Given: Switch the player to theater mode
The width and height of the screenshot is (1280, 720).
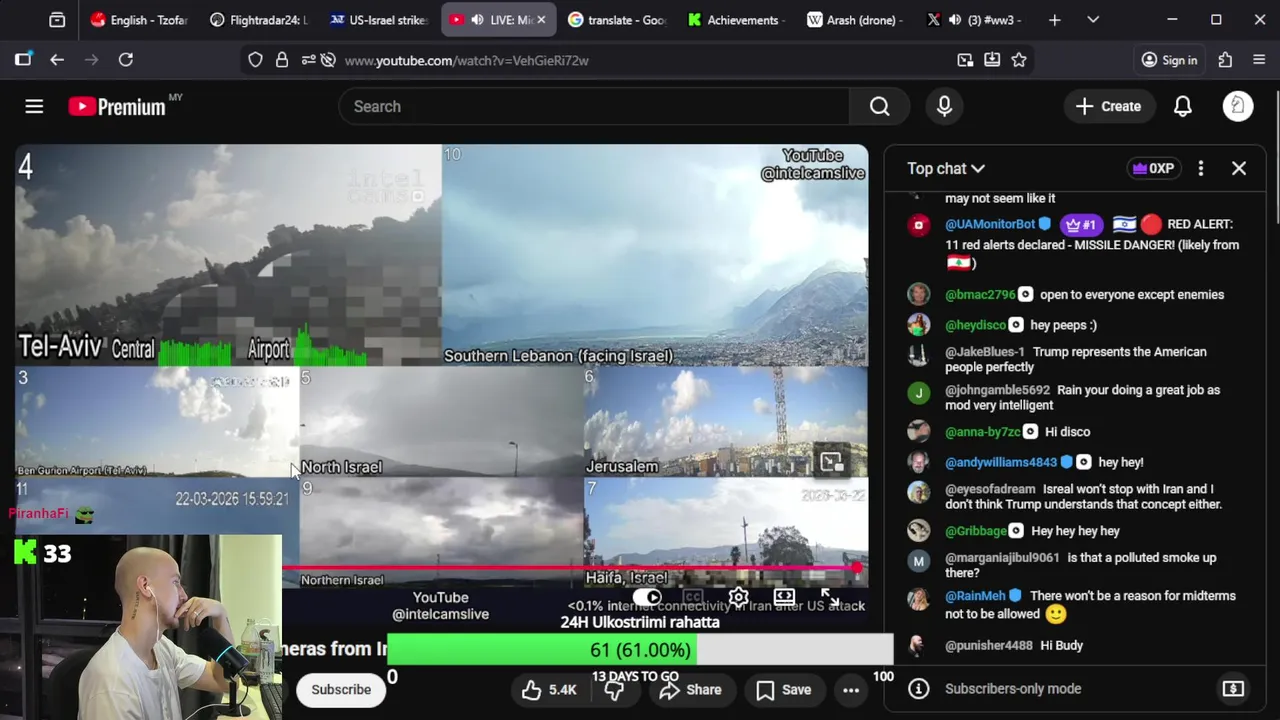Looking at the screenshot, I should 784,597.
